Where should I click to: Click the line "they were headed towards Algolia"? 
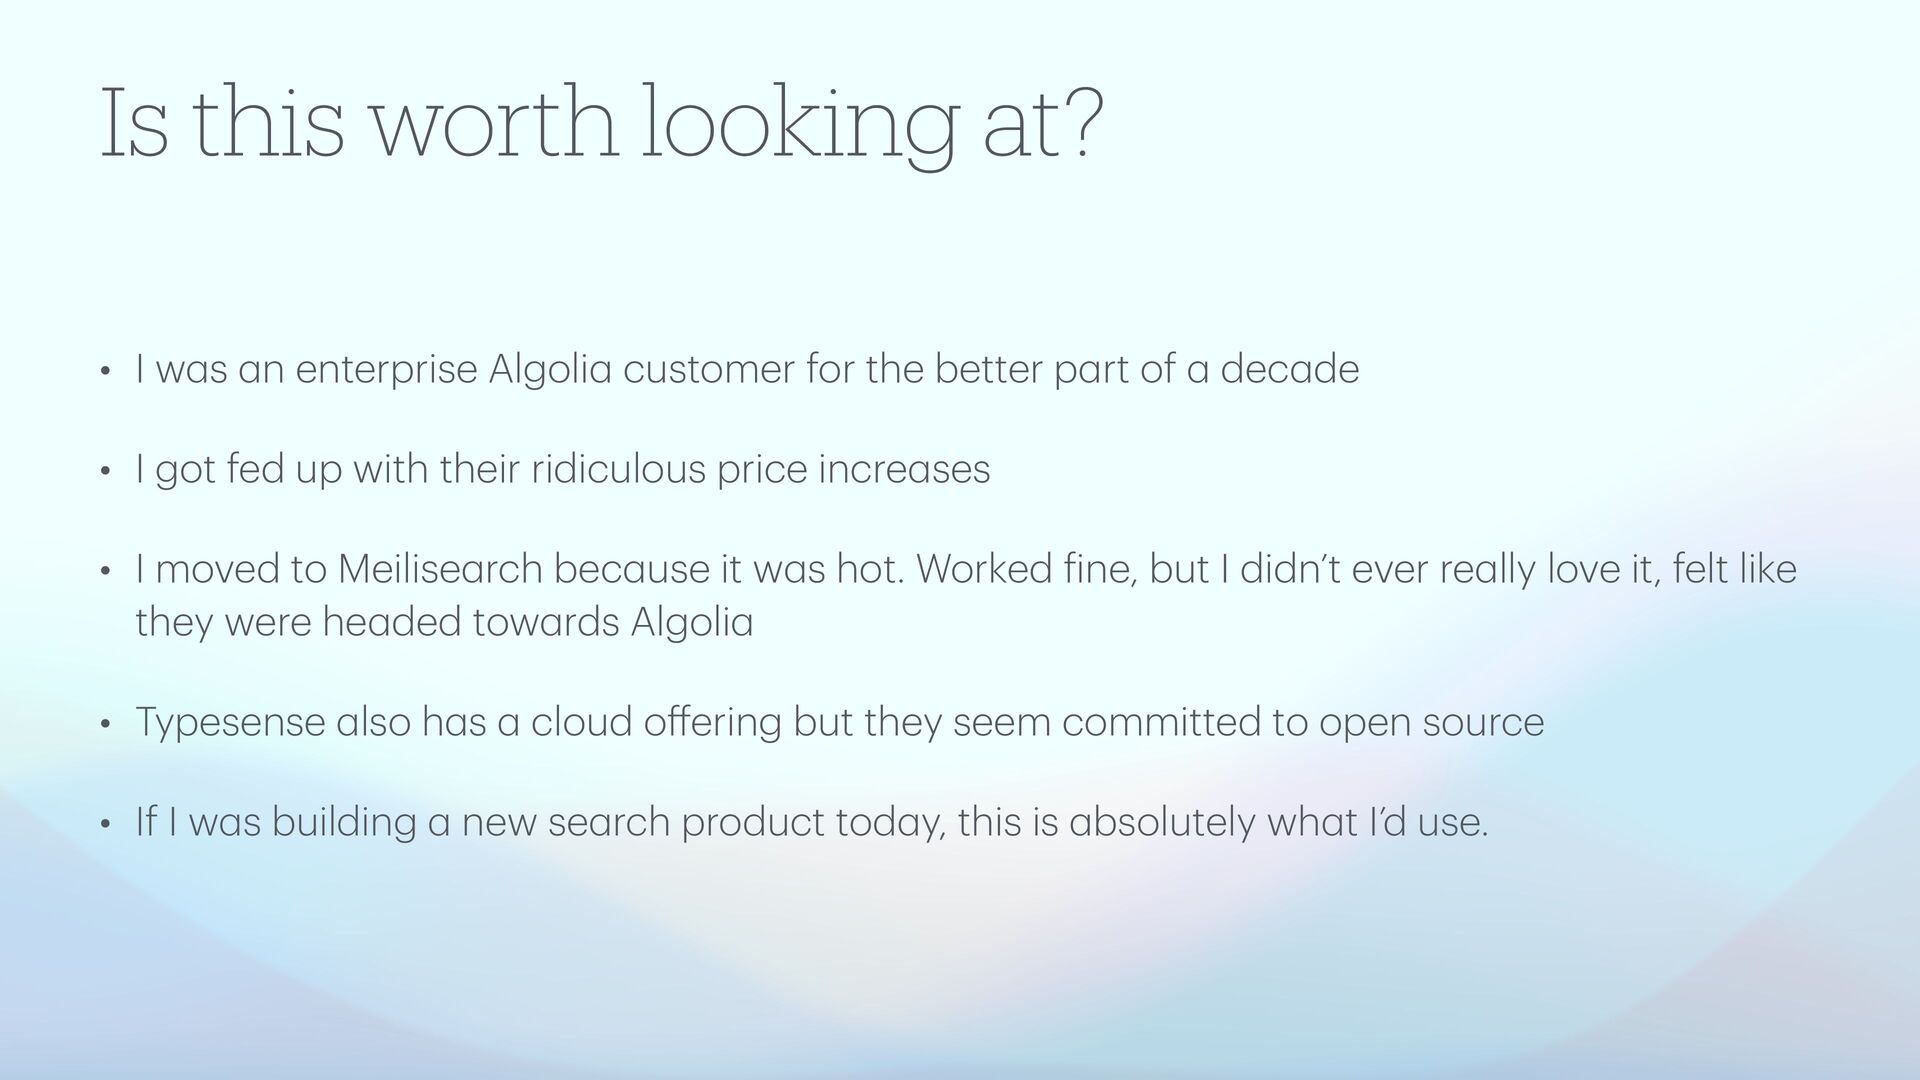point(444,623)
